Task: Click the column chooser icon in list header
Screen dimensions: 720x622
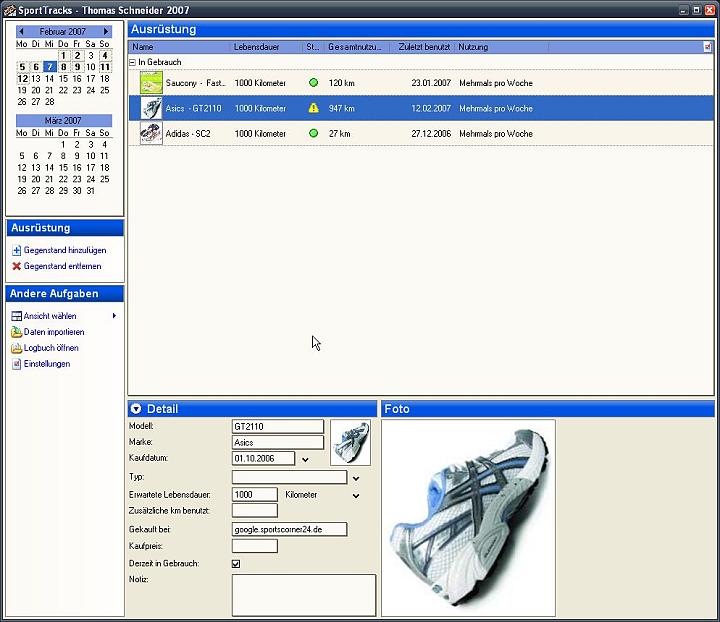Action: 707,47
